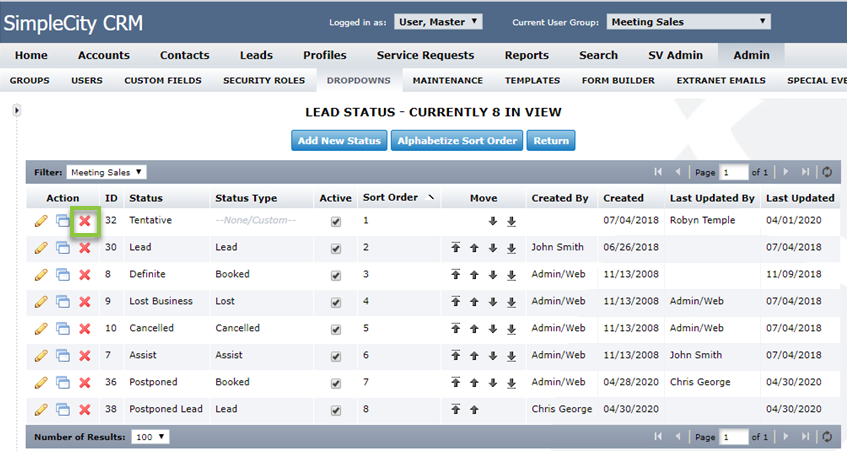Go to last page in top pager
This screenshot has height=451, width=847.
(805, 172)
